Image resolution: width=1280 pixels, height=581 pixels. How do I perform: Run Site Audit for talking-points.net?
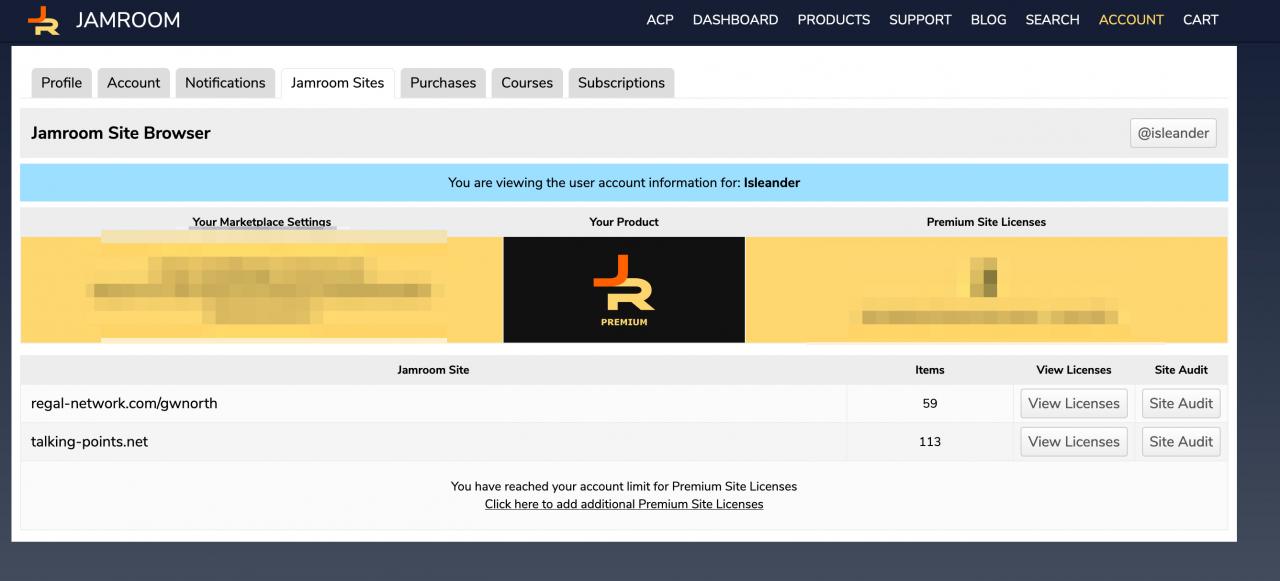click(x=1181, y=442)
